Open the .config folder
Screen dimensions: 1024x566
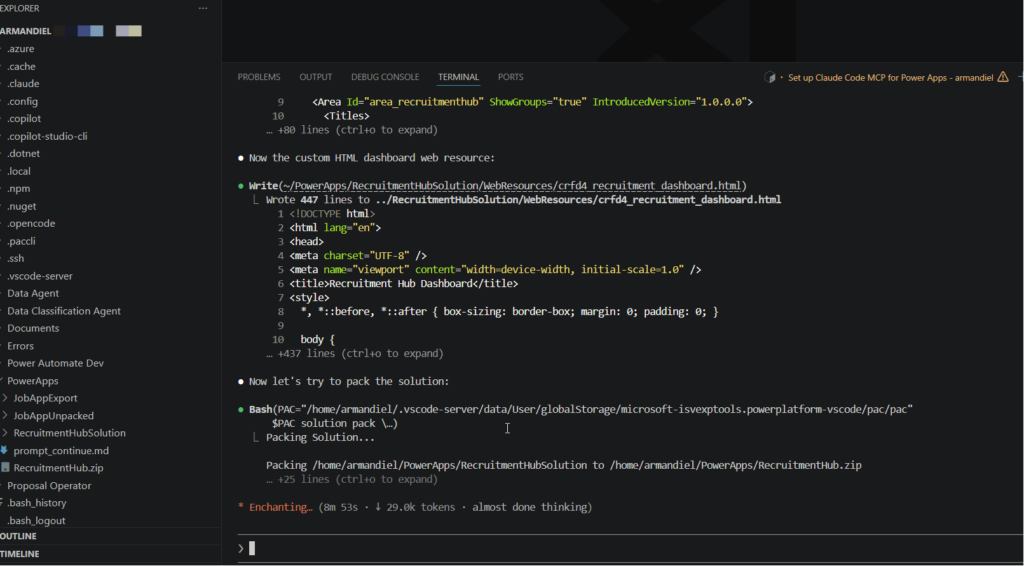tap(22, 101)
